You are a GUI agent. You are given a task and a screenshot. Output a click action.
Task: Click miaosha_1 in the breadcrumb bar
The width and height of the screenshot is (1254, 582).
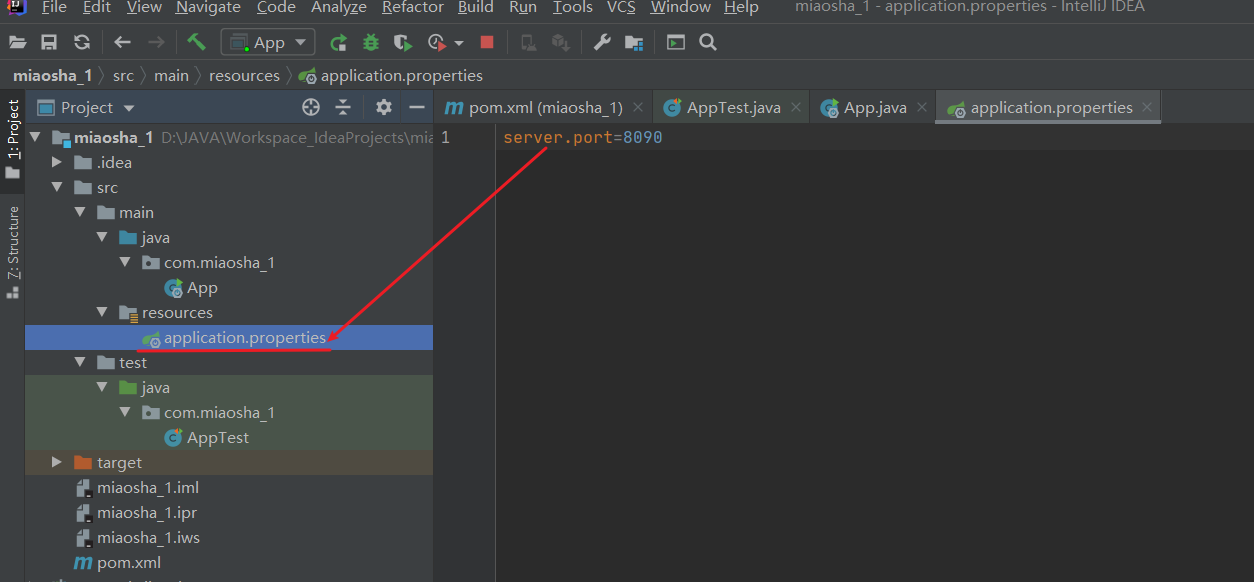click(x=52, y=76)
